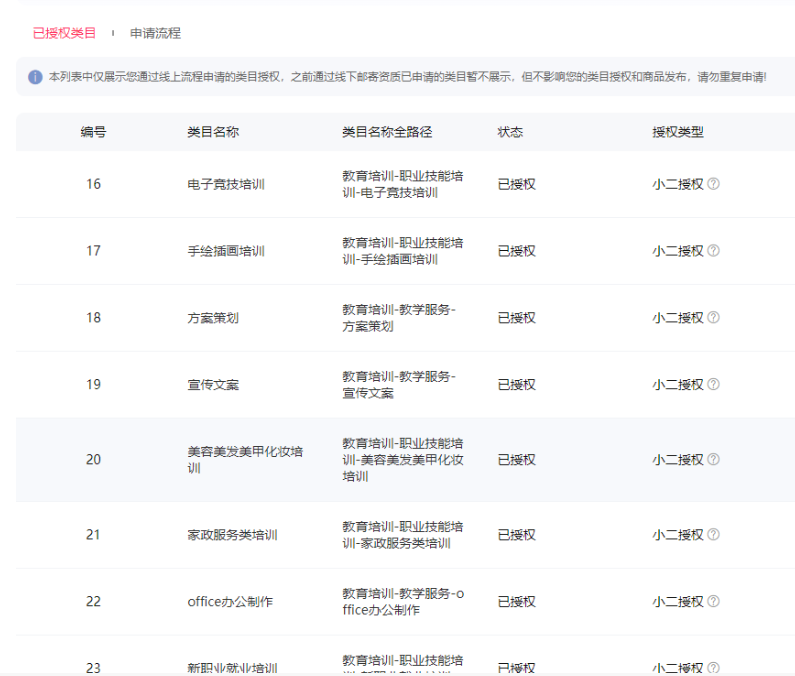Click the 类目名称 column header

(x=212, y=132)
